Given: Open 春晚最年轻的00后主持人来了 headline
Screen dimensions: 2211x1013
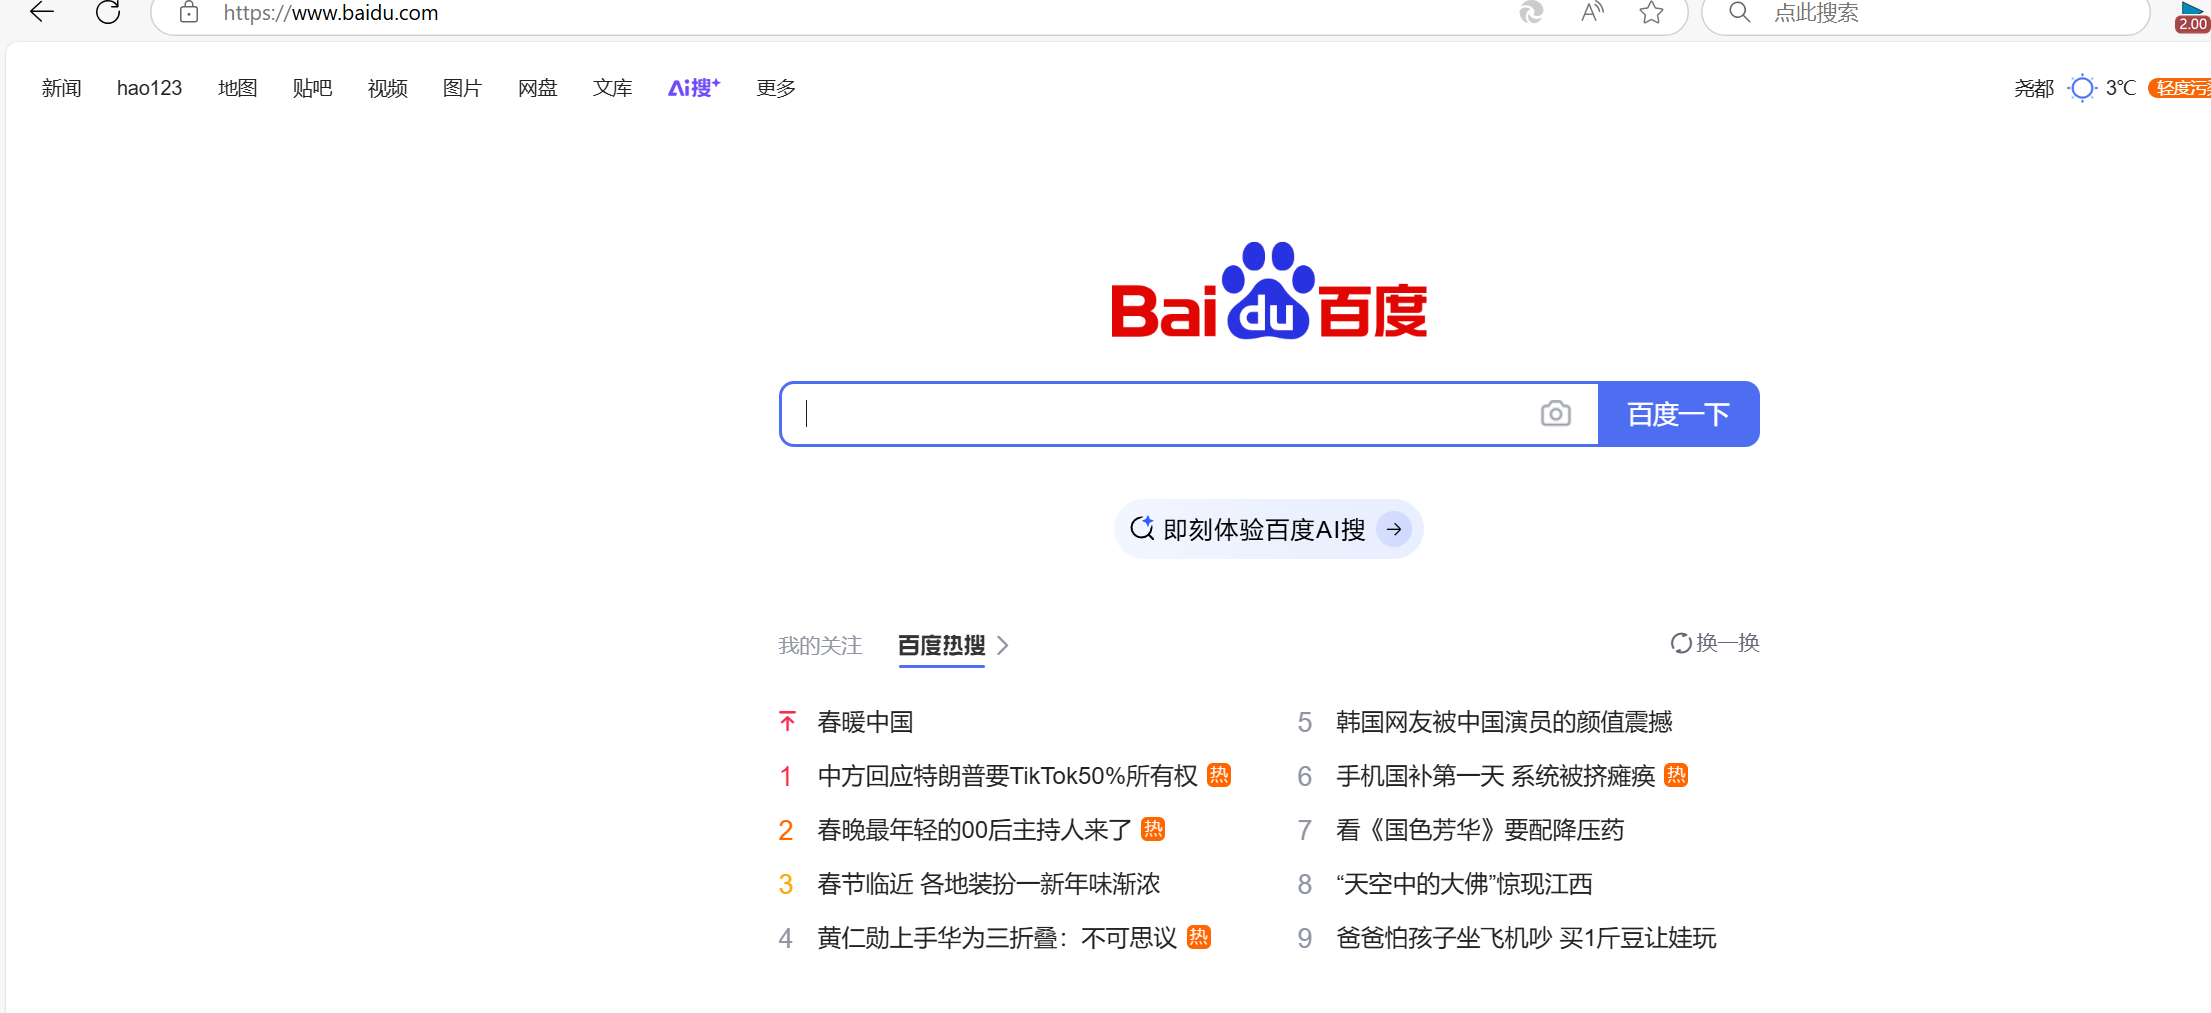Looking at the screenshot, I should click(974, 829).
